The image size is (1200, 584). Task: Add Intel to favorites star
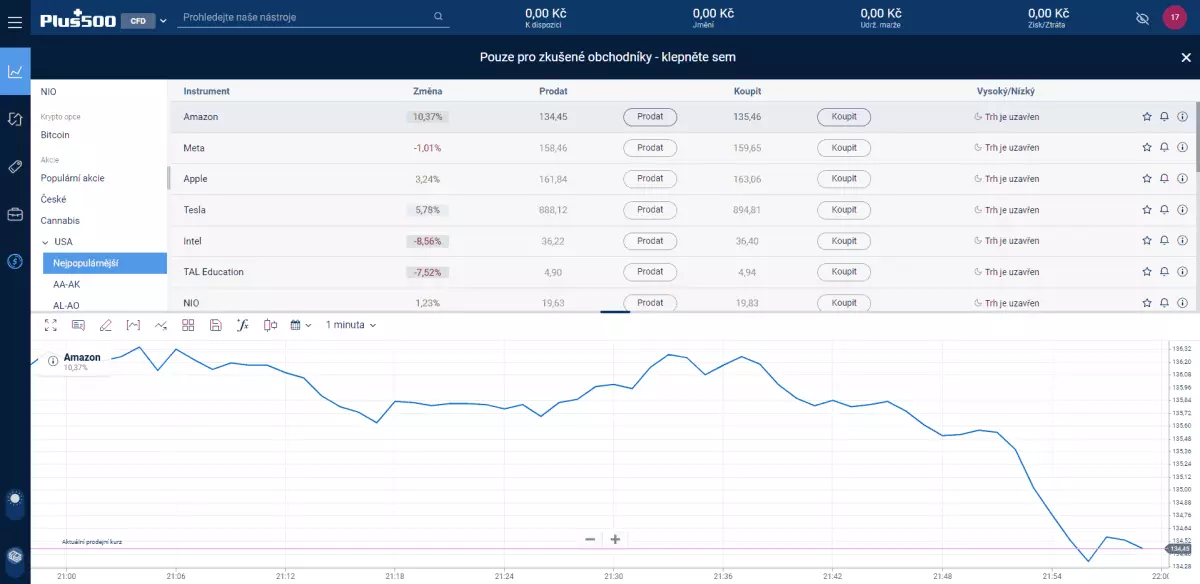point(1147,241)
